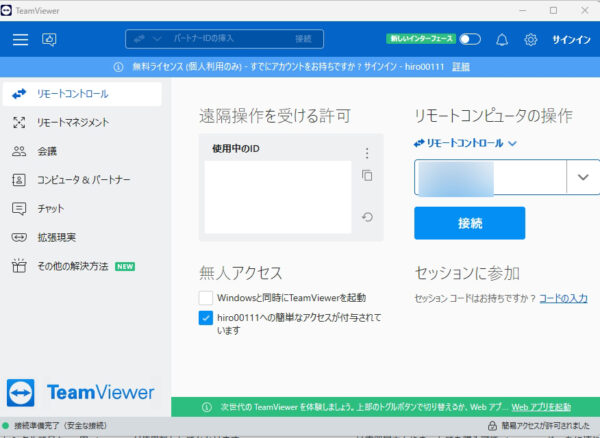This screenshot has width=600, height=438.
Task: Open the hamburger menu in header
Action: tap(20, 39)
